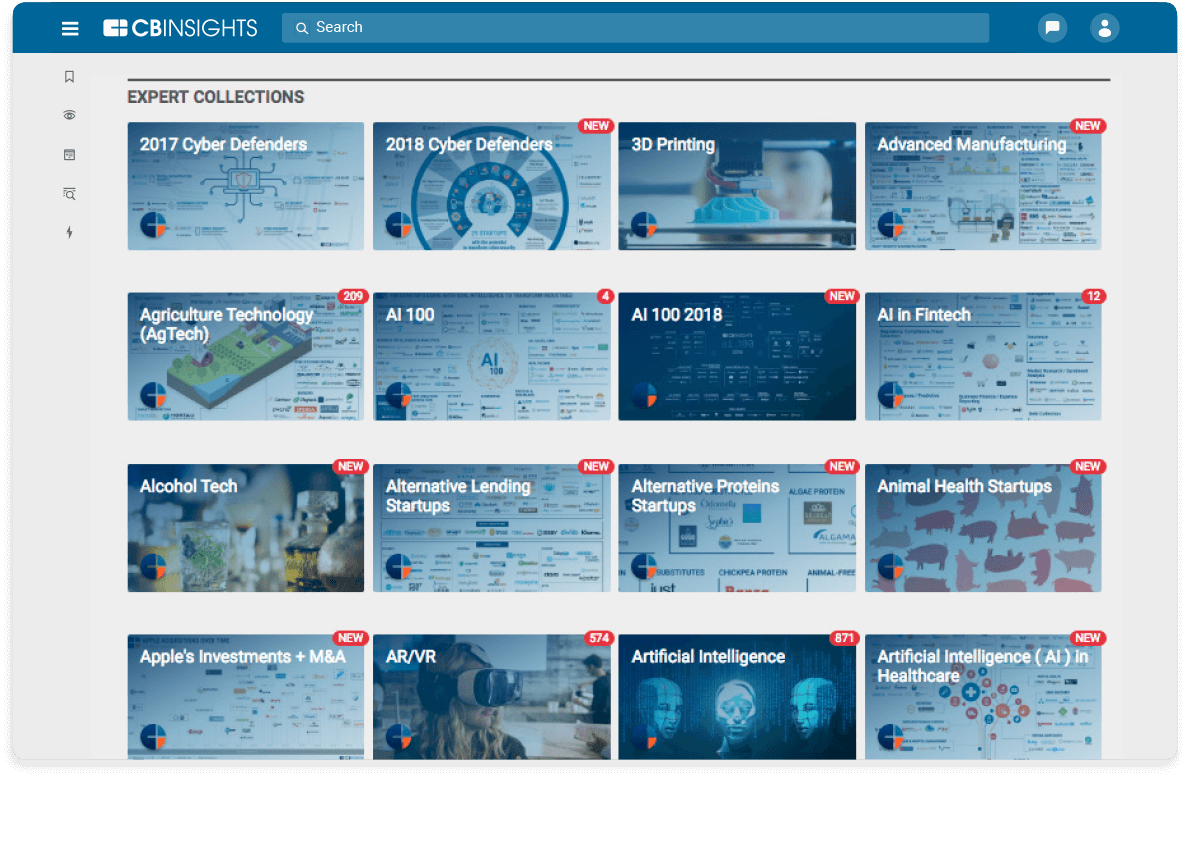Screen dimensions: 1190x850
Task: Open Agriculture Technology (AgTech) collection
Action: tap(245, 357)
